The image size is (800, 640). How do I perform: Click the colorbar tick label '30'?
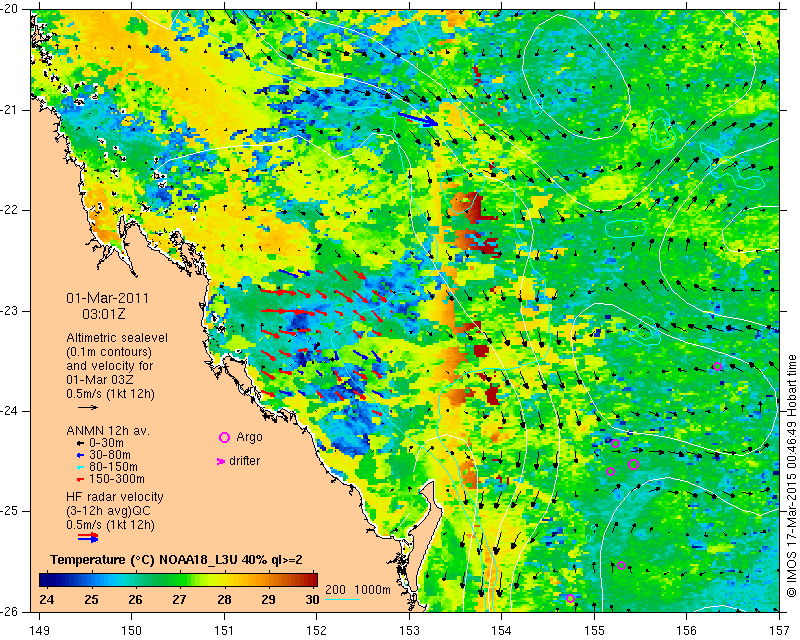coord(312,599)
